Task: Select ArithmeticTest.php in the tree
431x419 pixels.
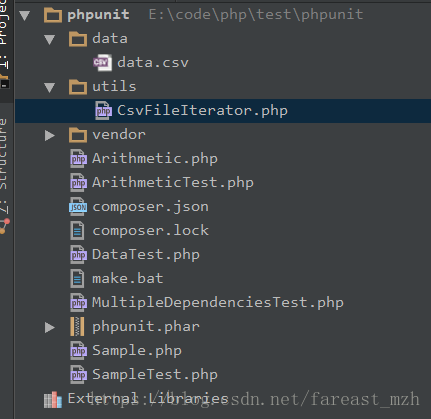Action: [173, 183]
